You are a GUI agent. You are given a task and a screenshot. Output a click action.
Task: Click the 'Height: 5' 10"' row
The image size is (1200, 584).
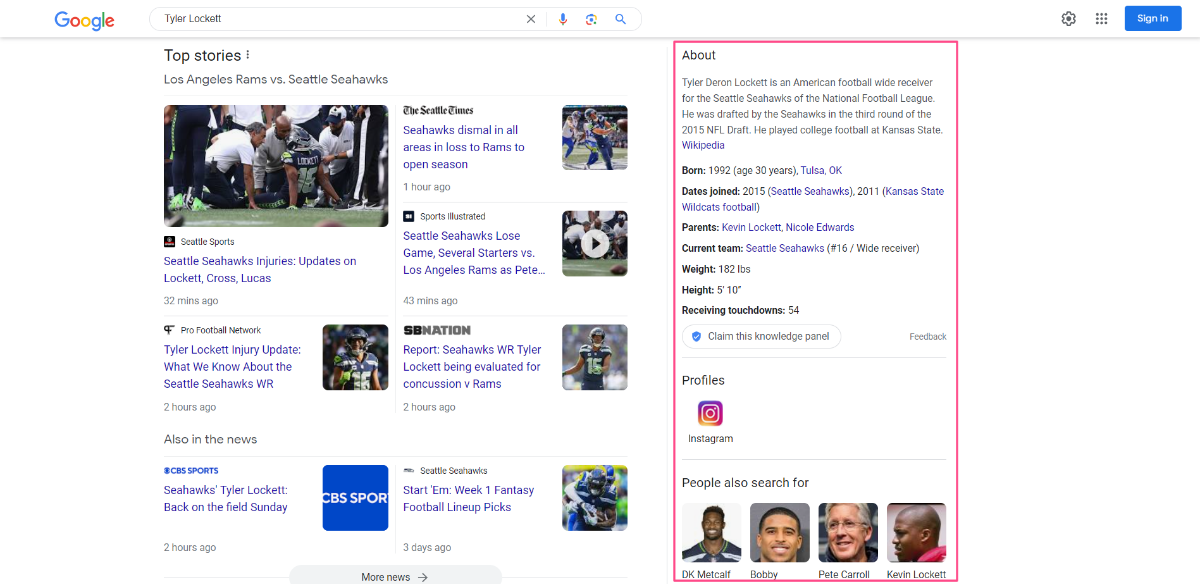tap(711, 290)
